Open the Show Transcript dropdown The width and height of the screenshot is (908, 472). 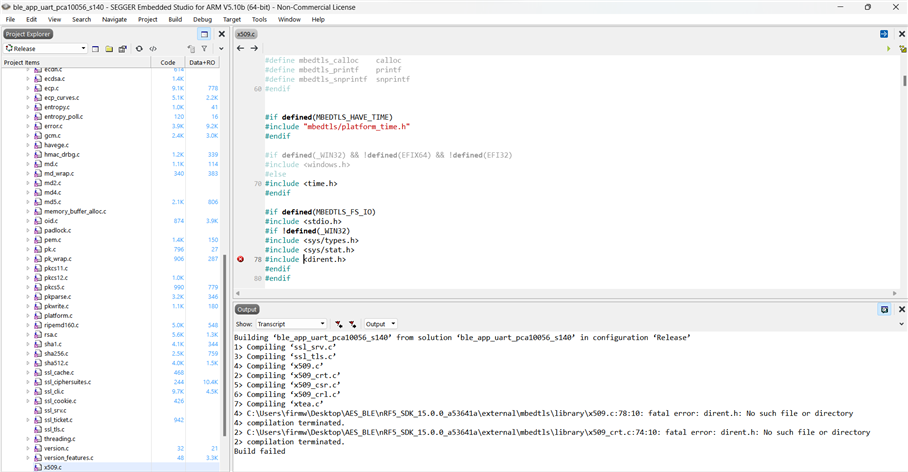click(x=291, y=324)
